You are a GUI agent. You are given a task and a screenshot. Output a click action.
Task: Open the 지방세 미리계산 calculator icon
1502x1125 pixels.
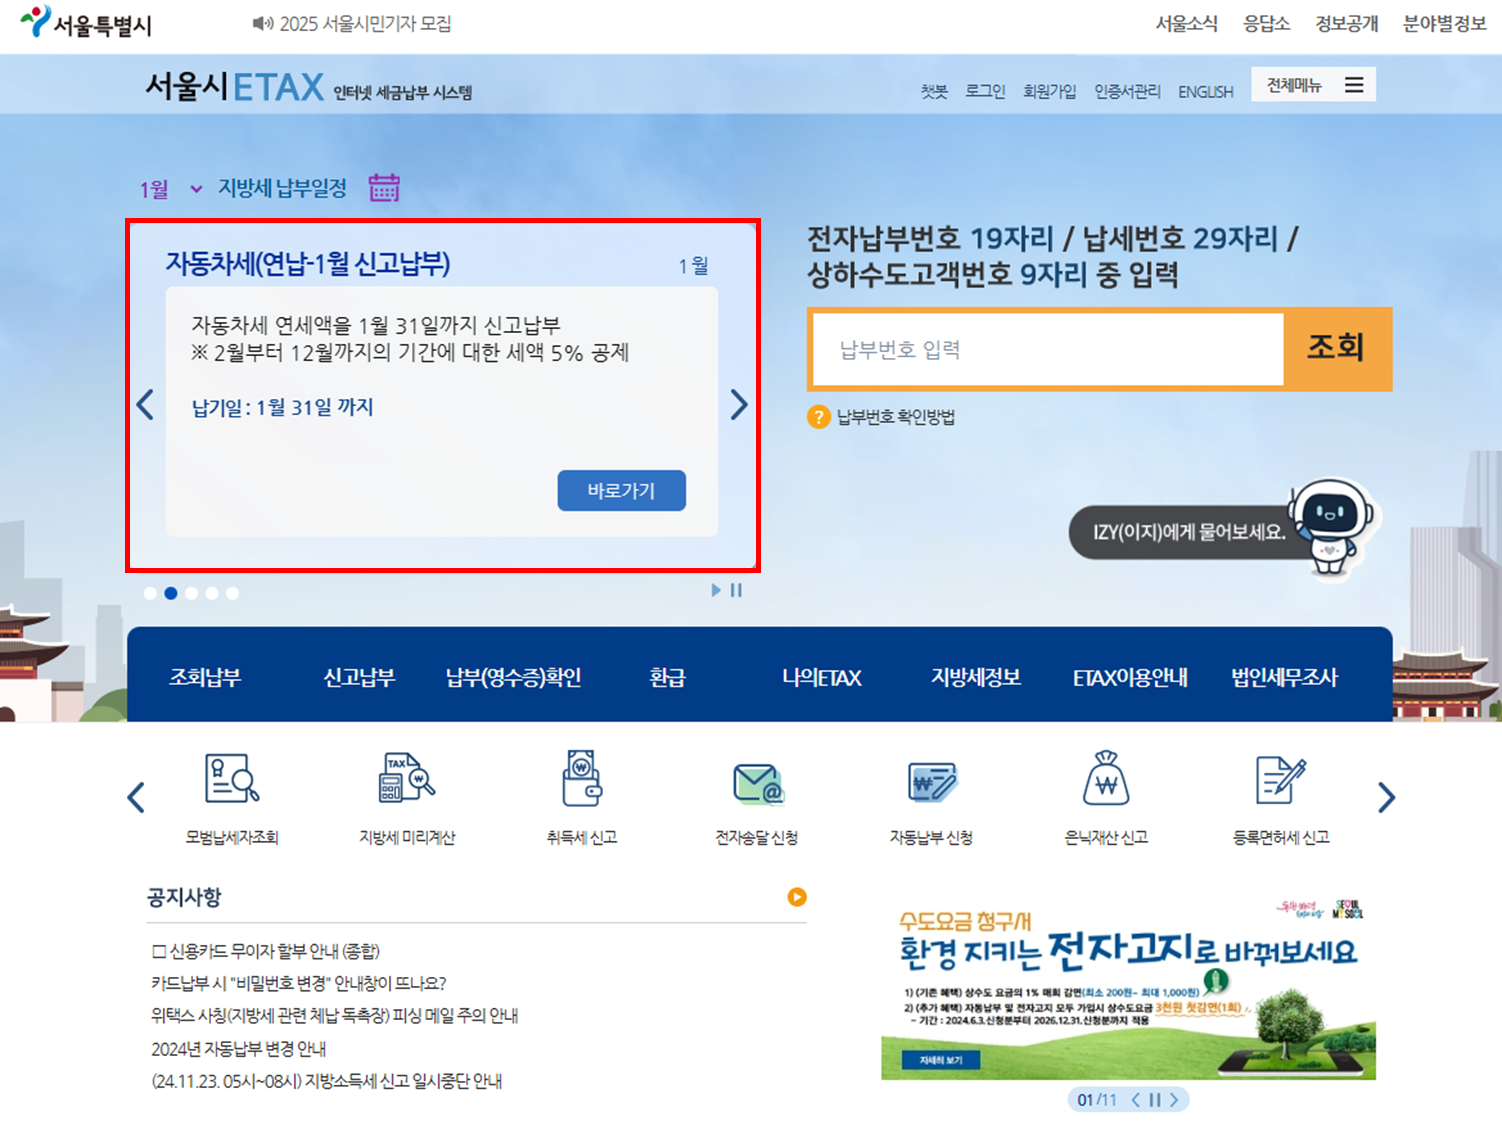tap(407, 779)
